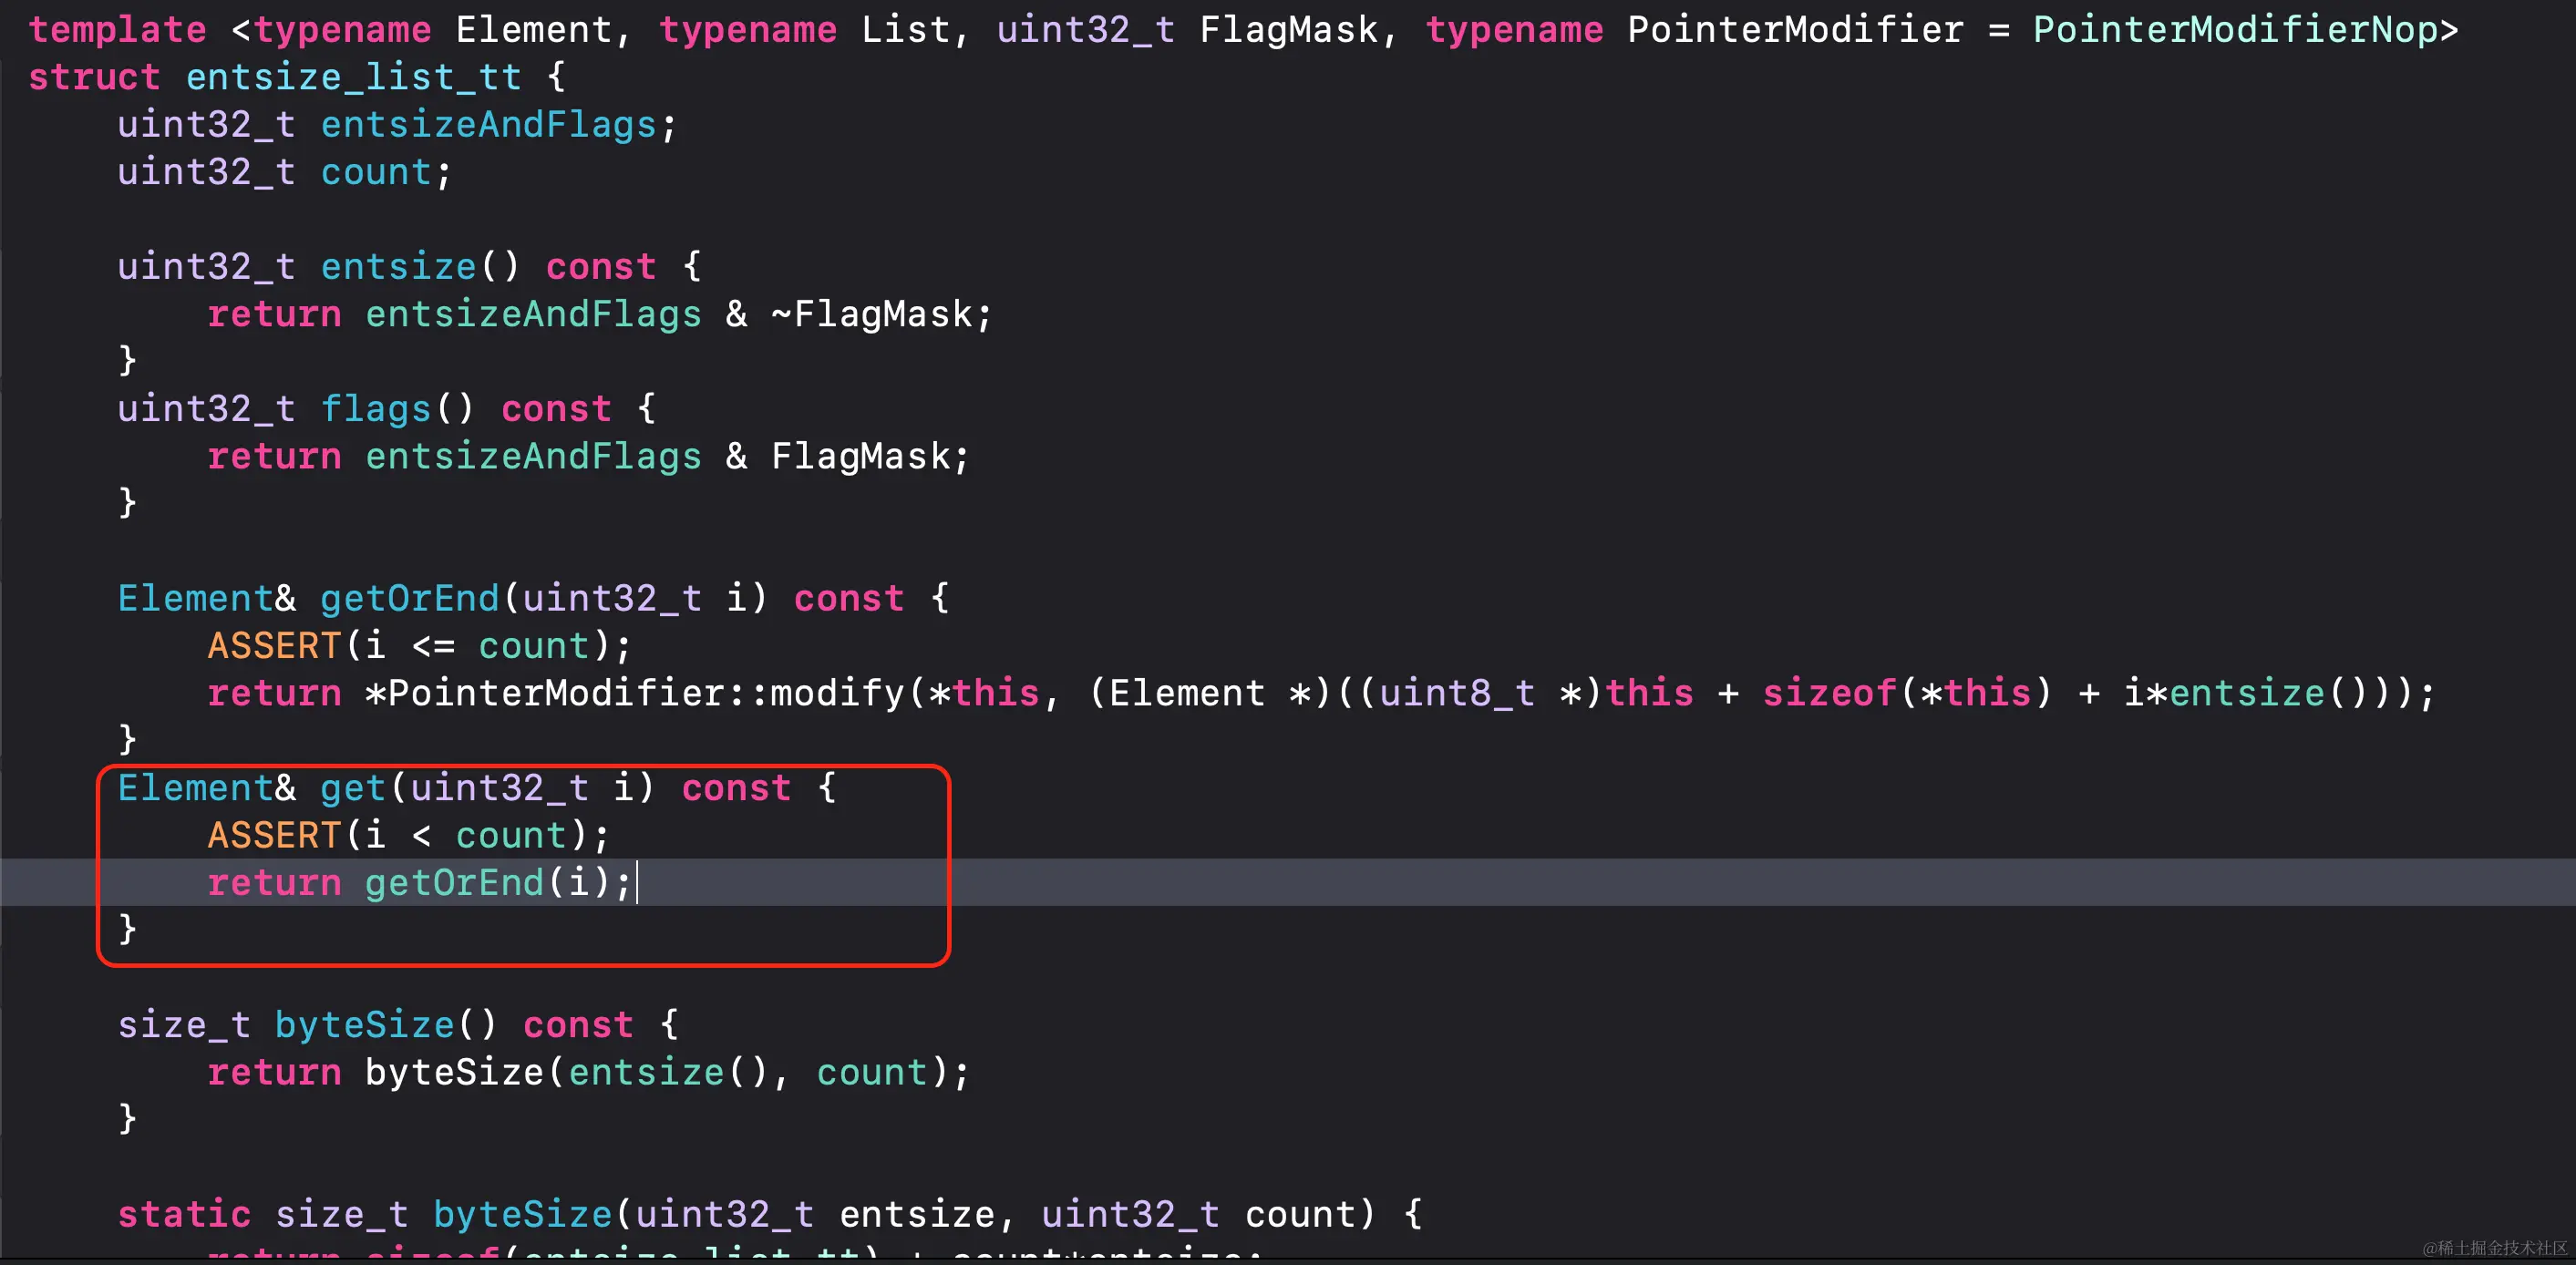Click PointerModifier::modify in the return statement

(645, 692)
